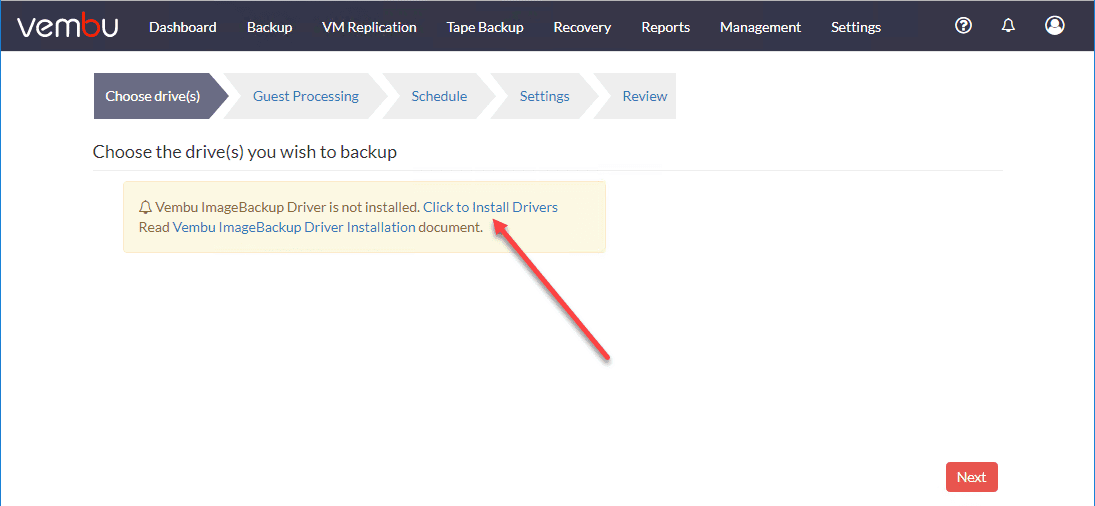Open the Management menu
1095x506 pixels.
760,27
